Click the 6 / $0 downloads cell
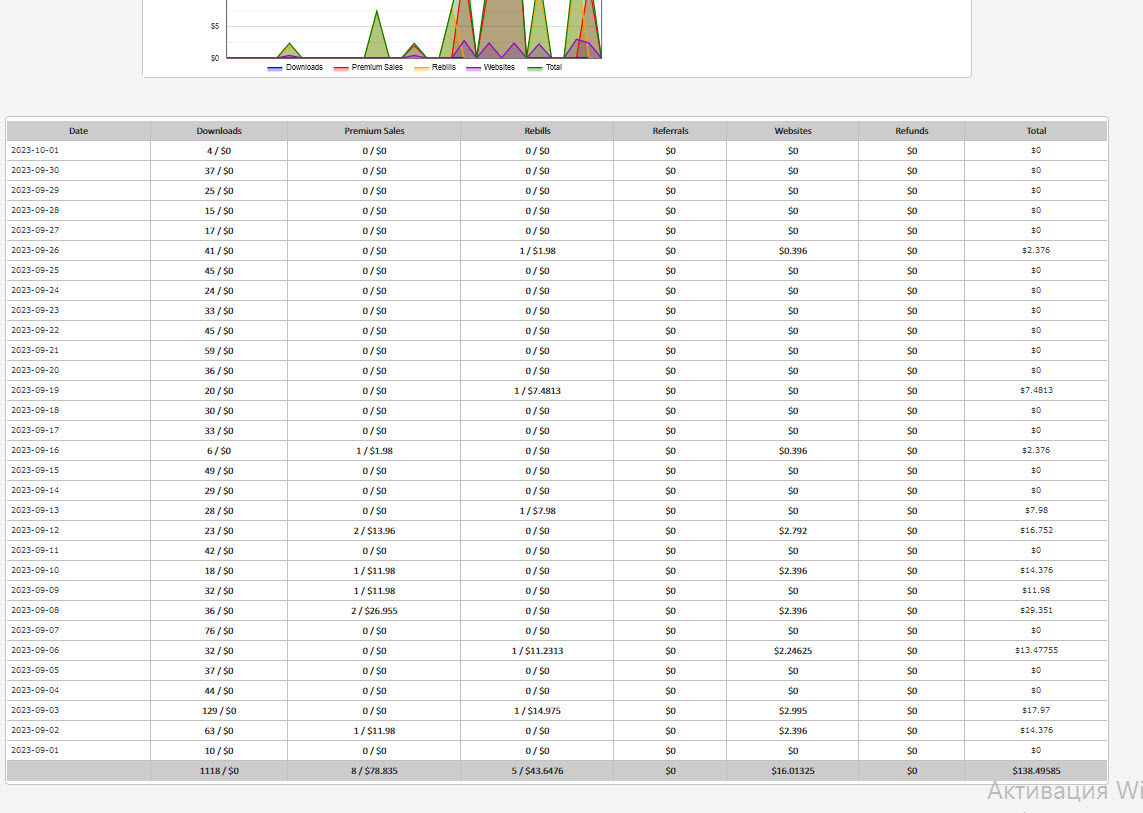The image size is (1143, 813). [x=219, y=451]
